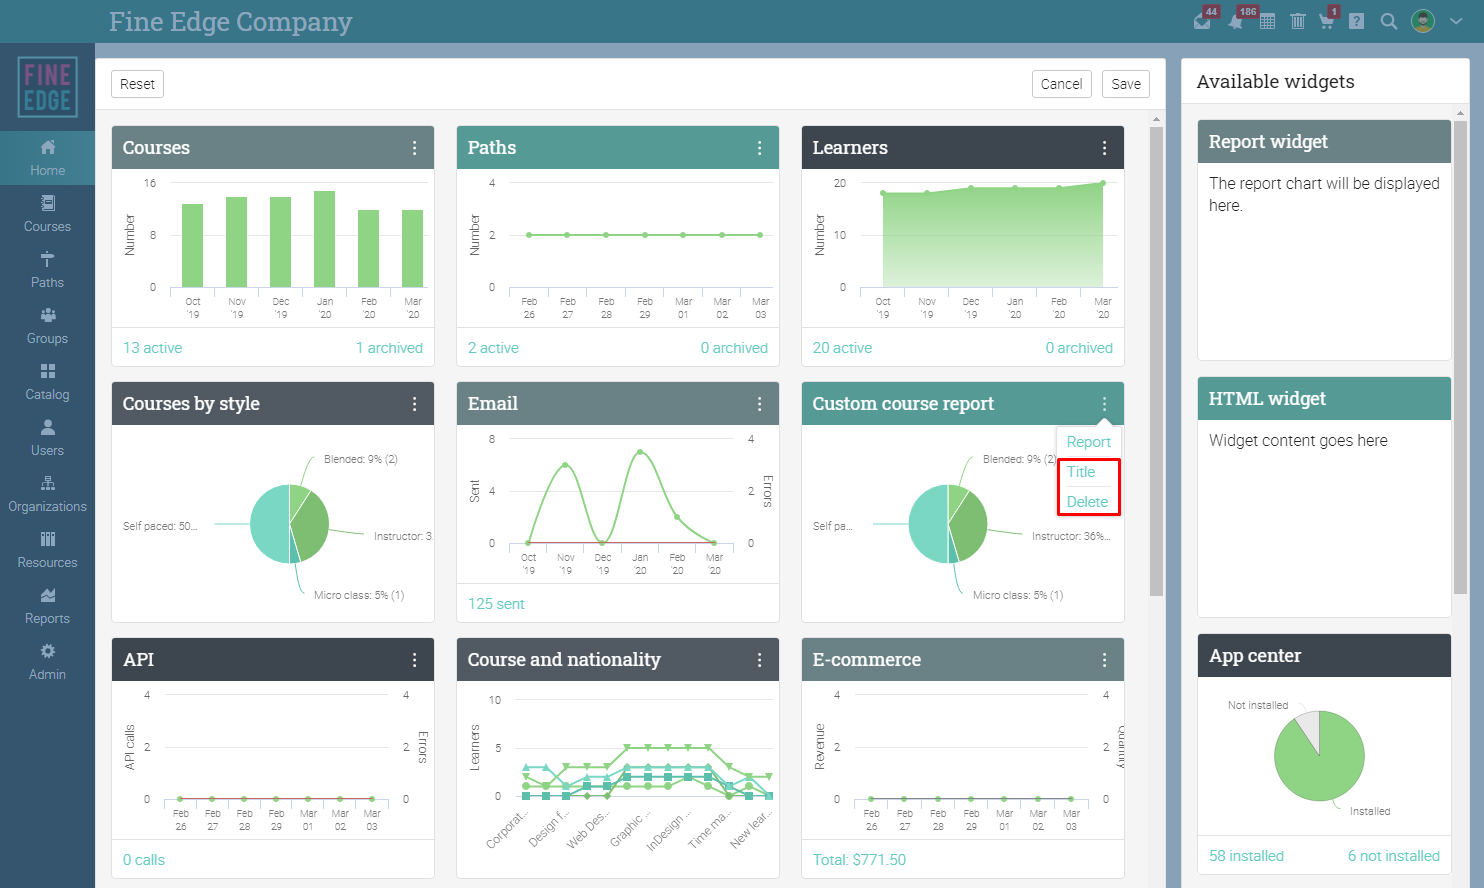The width and height of the screenshot is (1484, 888).
Task: Open the Admin gear in sidebar
Action: (x=47, y=662)
